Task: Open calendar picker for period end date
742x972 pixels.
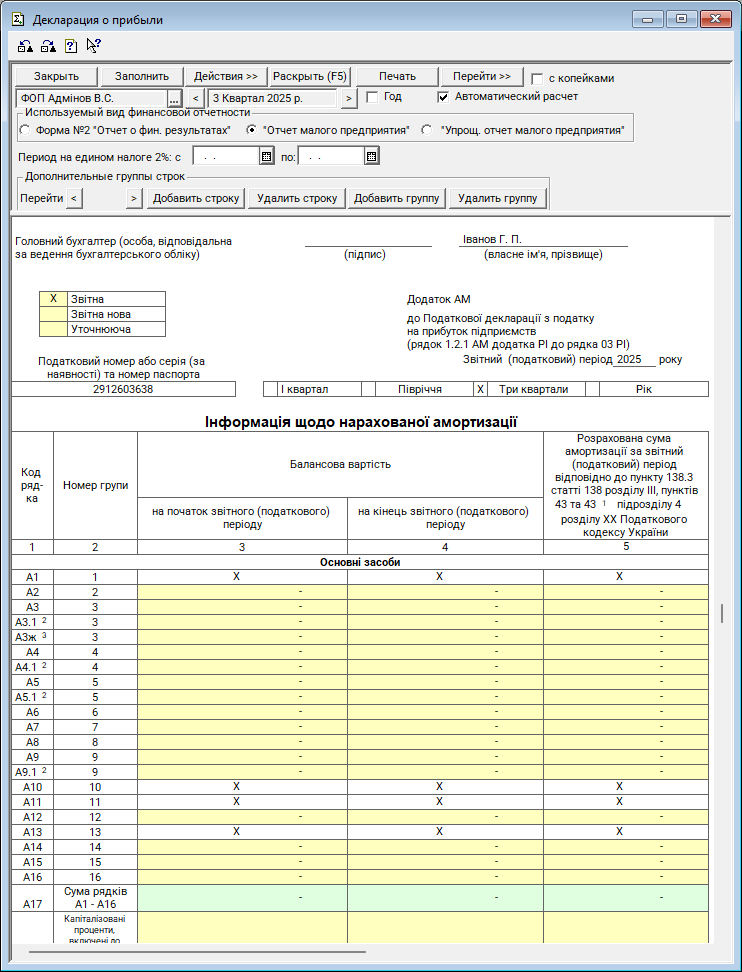Action: (371, 156)
